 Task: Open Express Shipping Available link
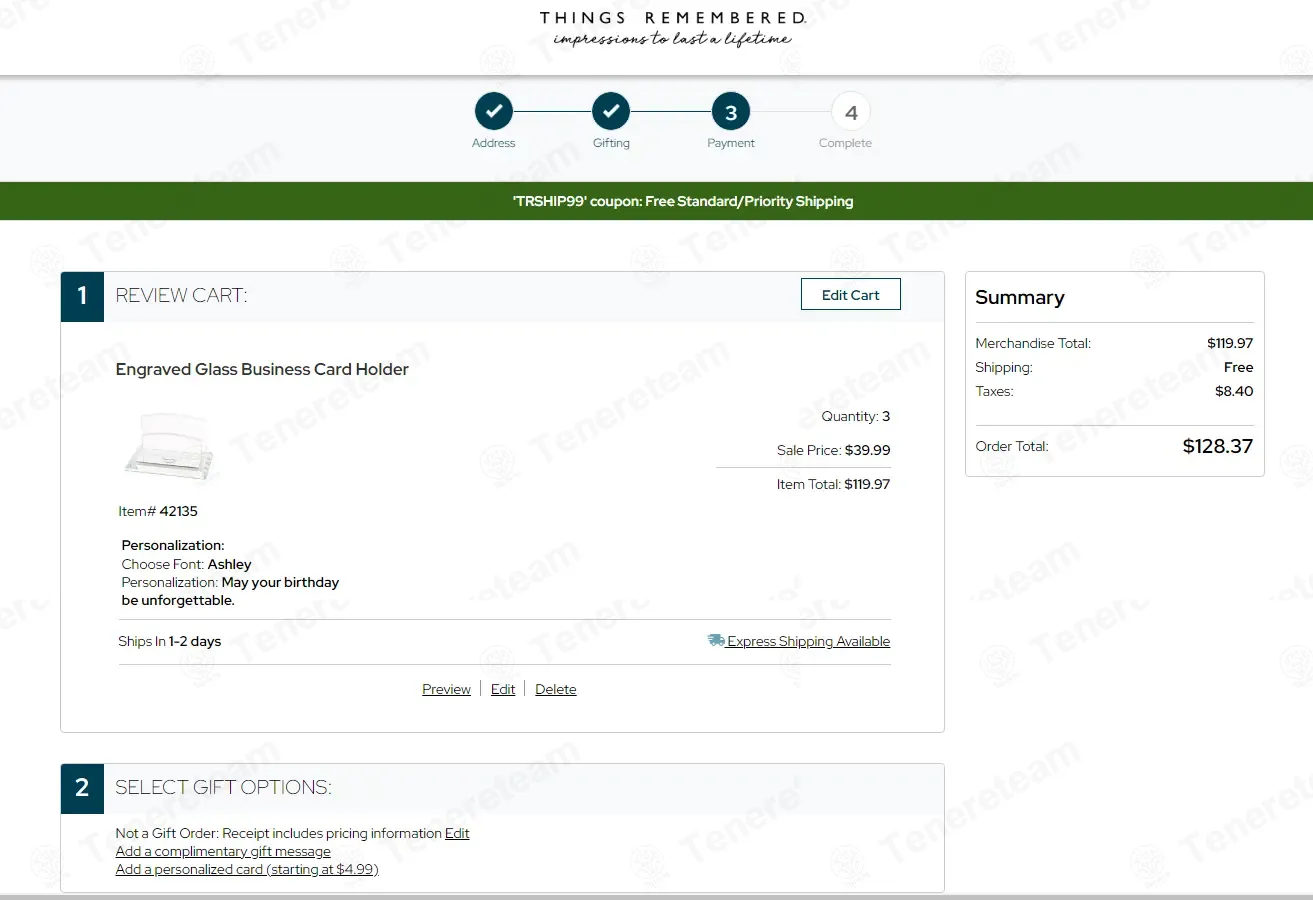[x=808, y=641]
